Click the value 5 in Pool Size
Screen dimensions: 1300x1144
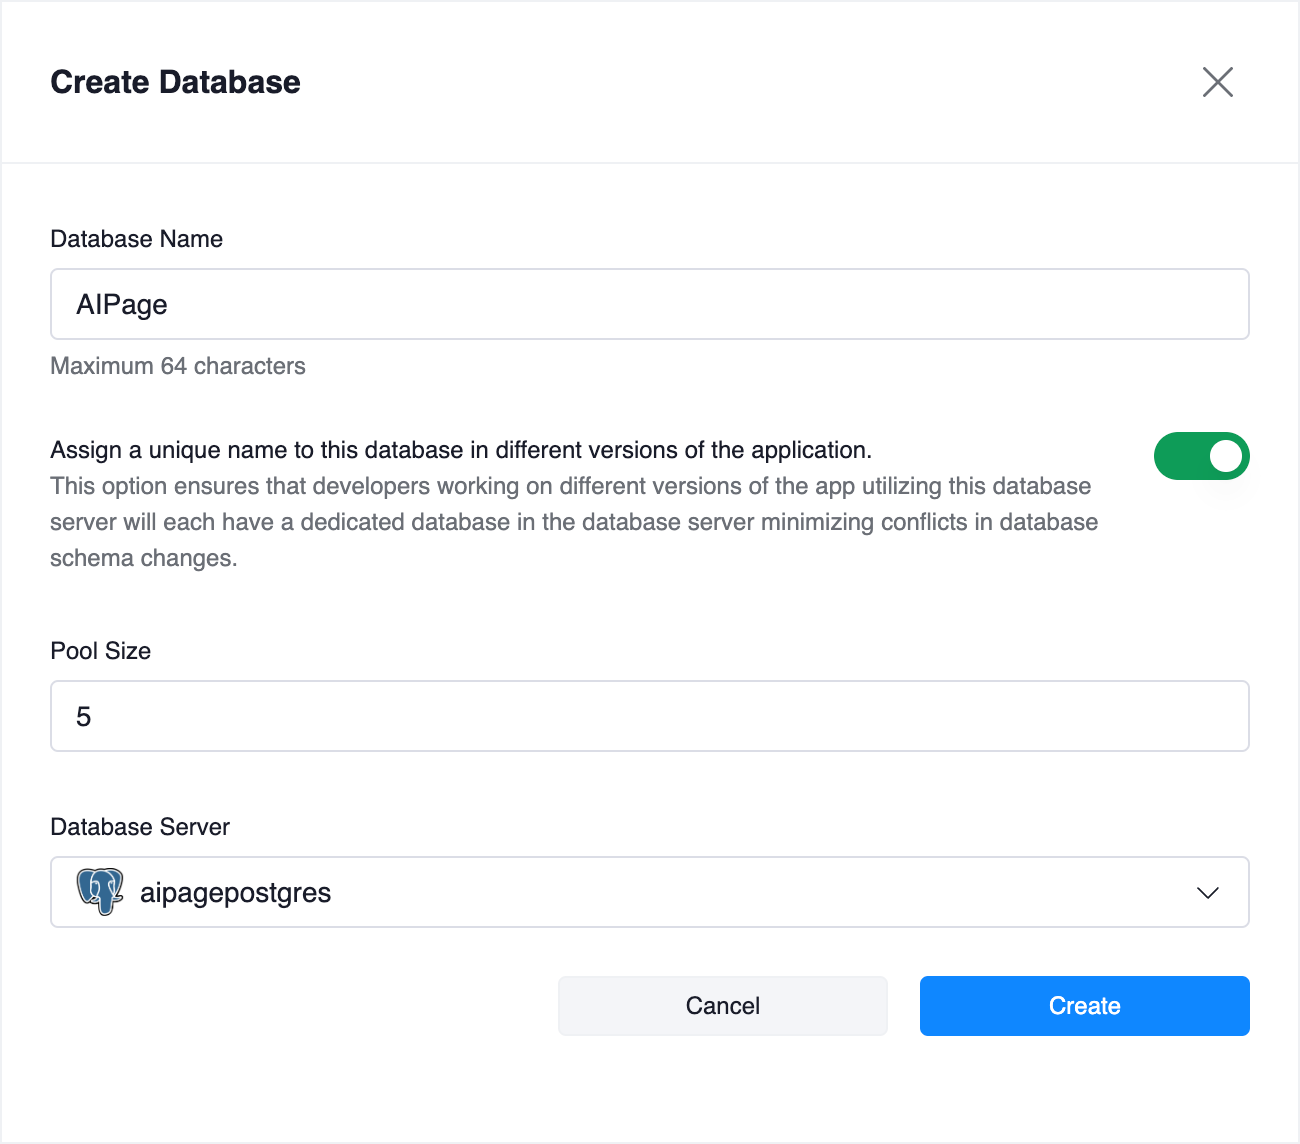tap(84, 717)
